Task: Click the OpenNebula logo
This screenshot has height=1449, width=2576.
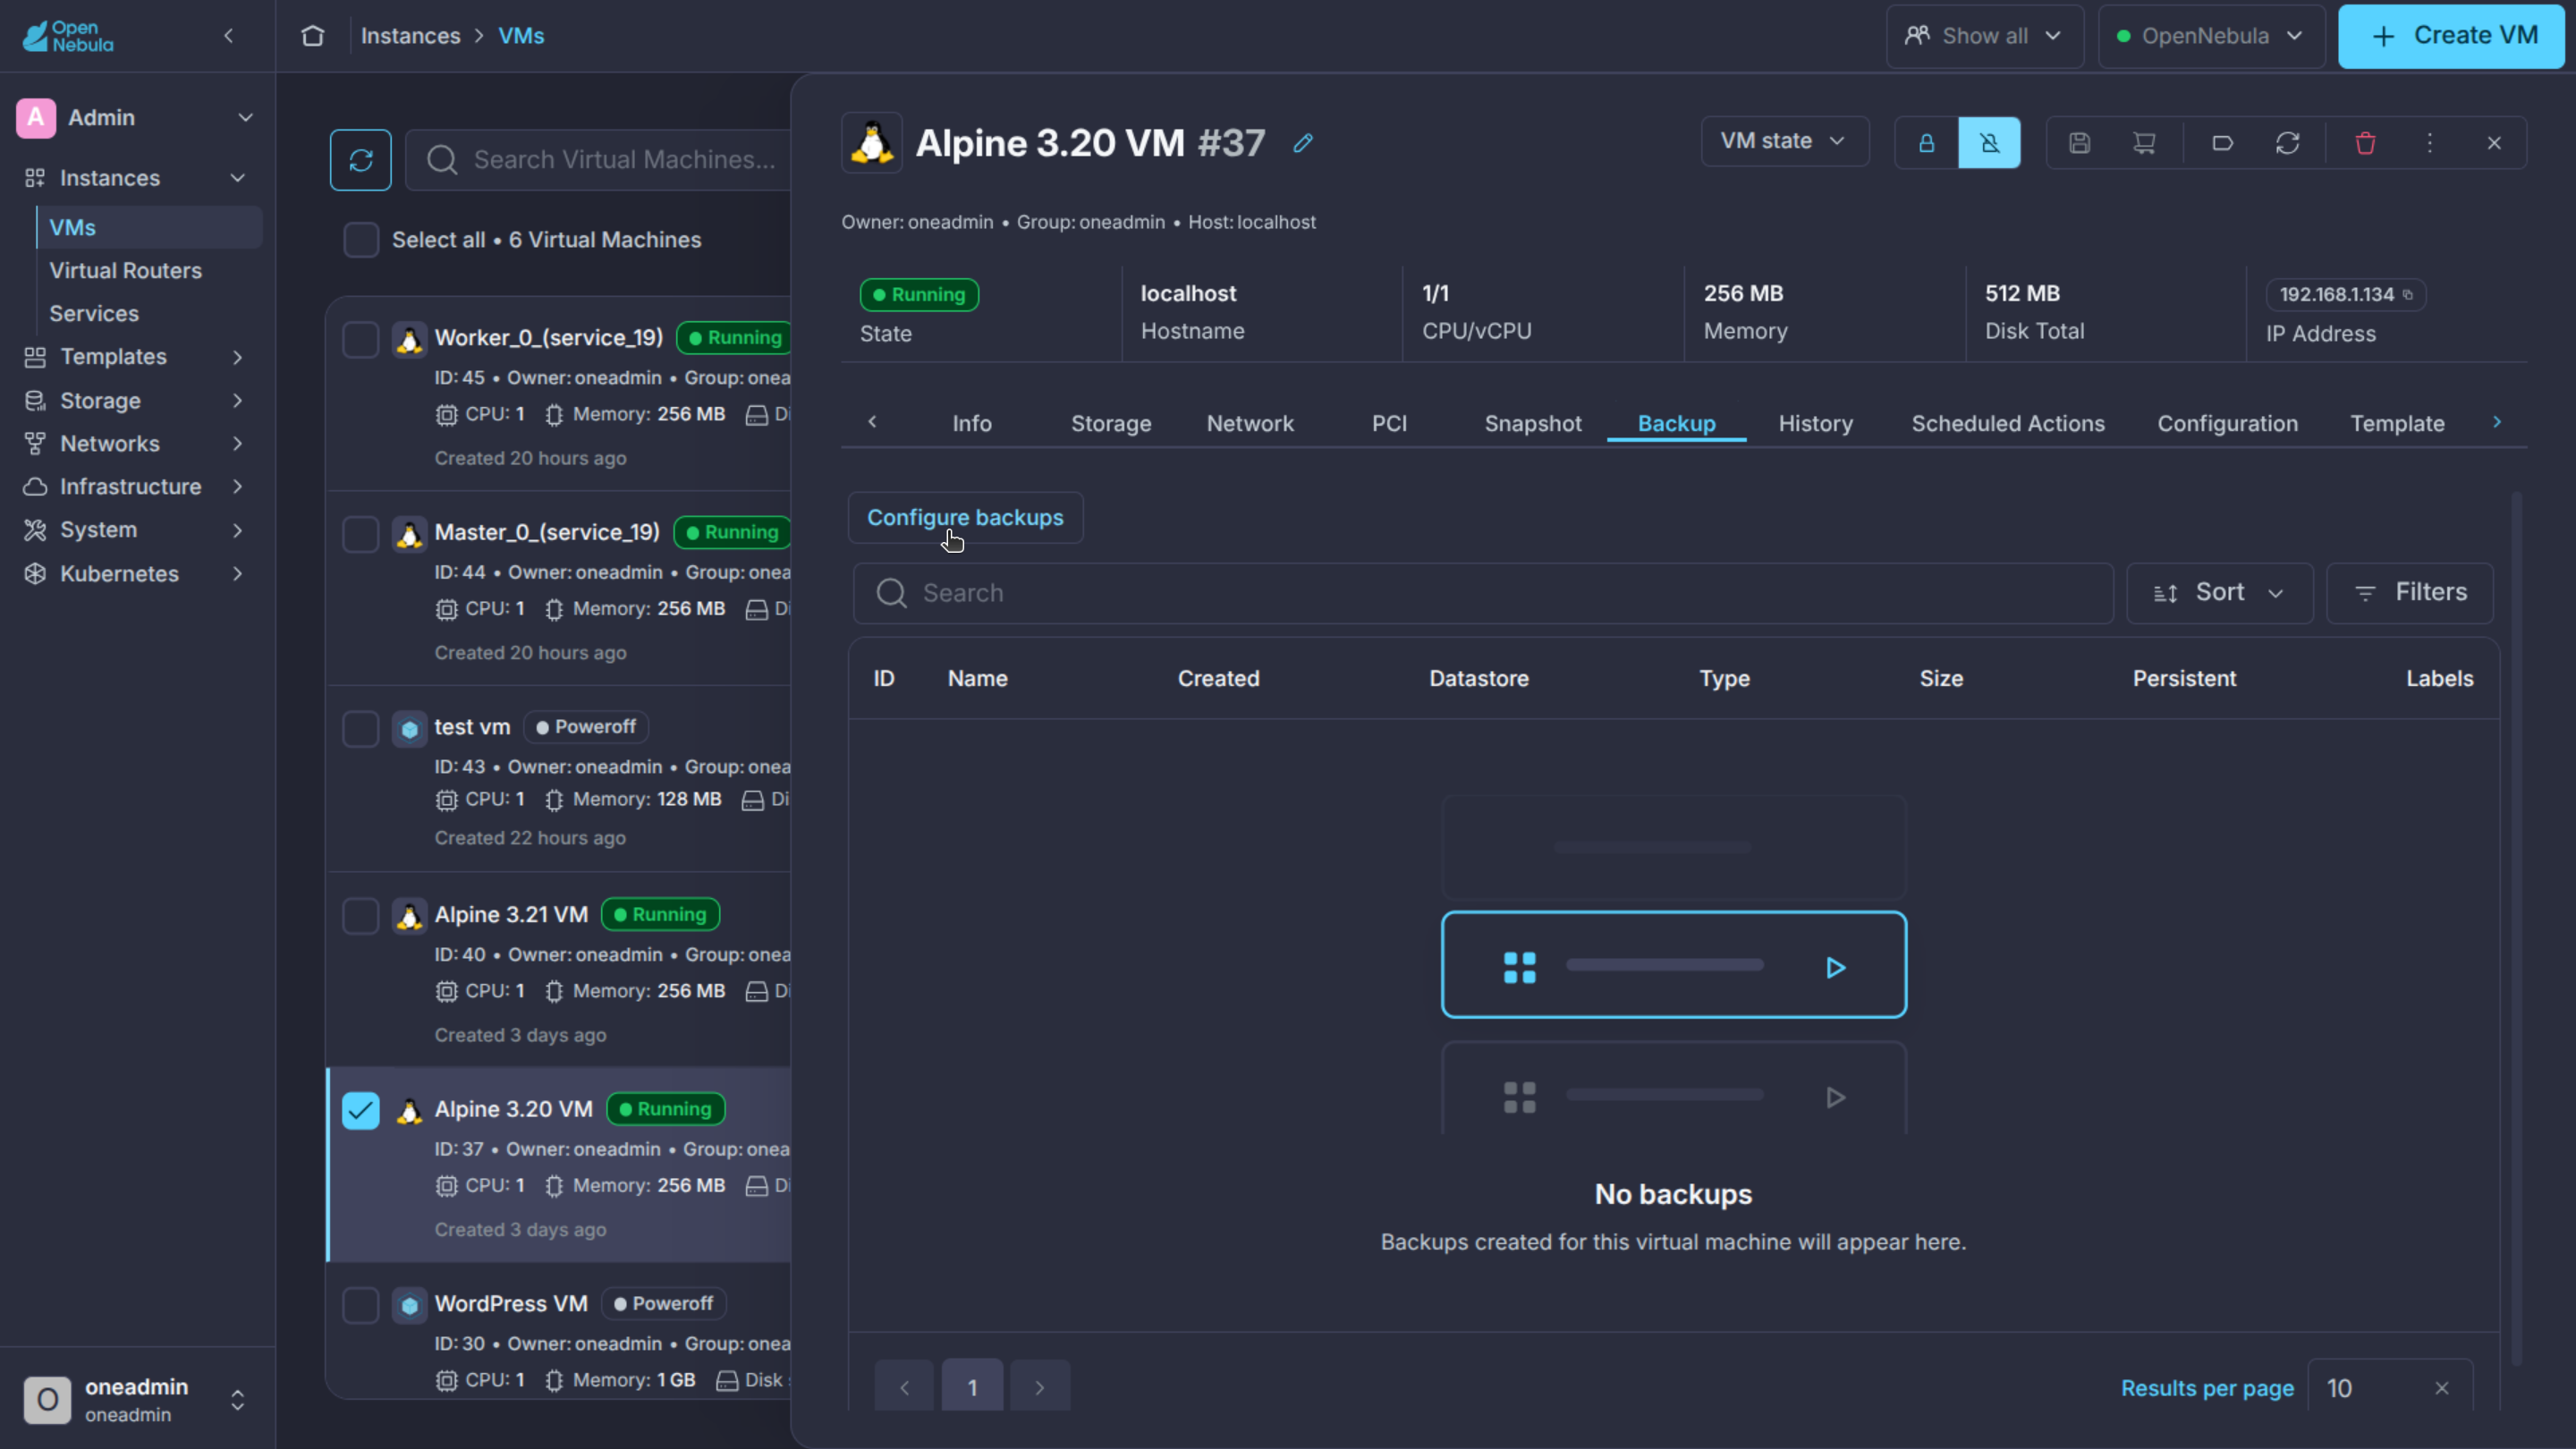Action: [x=68, y=36]
